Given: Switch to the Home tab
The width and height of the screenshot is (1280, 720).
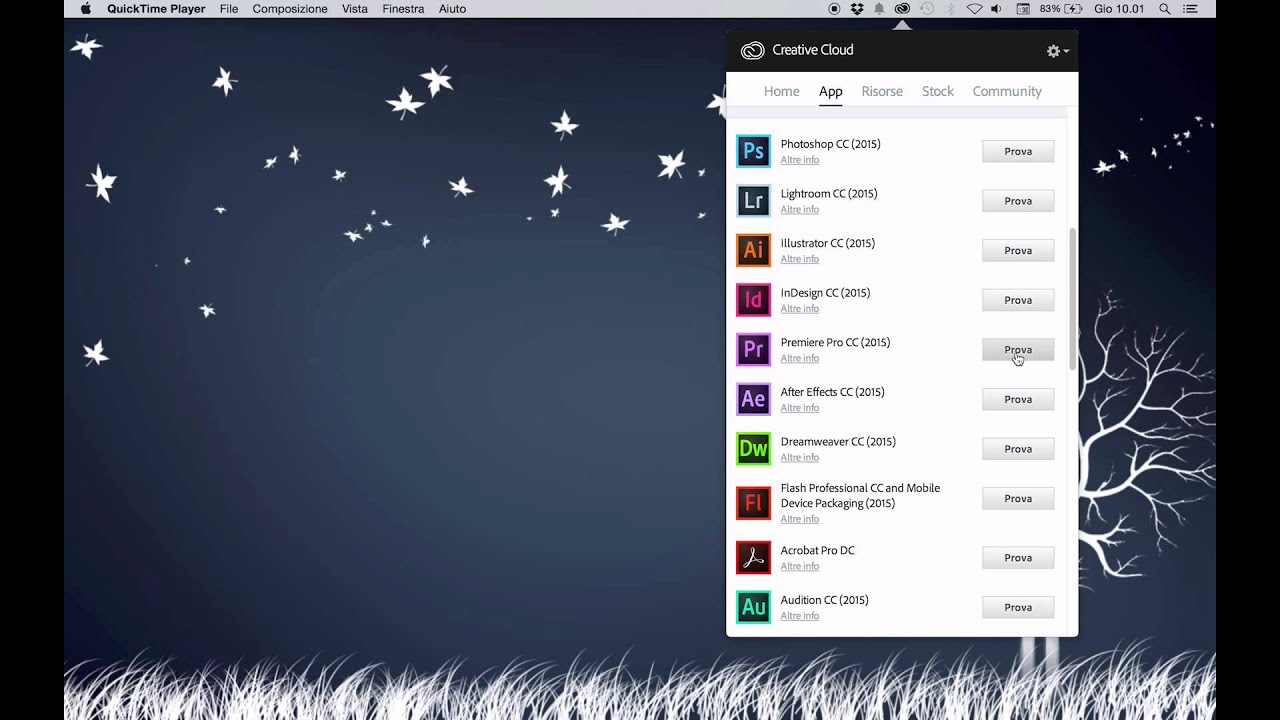Looking at the screenshot, I should (781, 91).
